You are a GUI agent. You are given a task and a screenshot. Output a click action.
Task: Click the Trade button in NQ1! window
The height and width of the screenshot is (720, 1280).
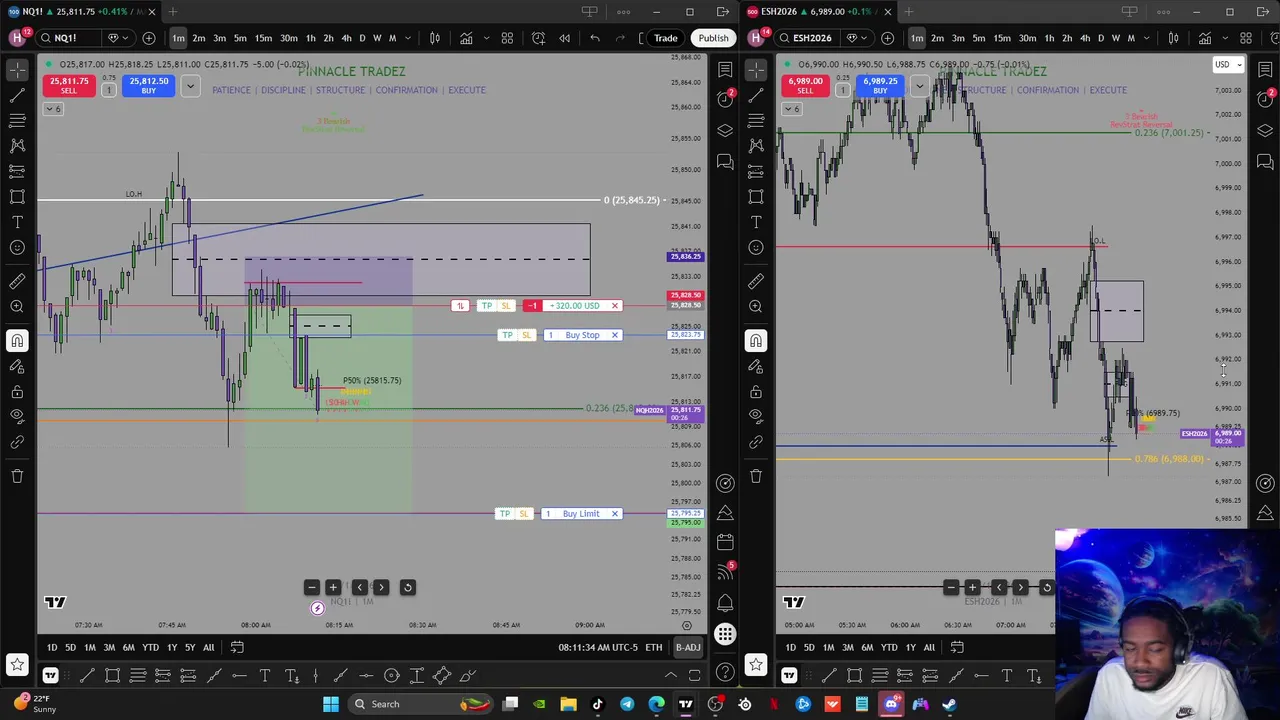coord(666,38)
